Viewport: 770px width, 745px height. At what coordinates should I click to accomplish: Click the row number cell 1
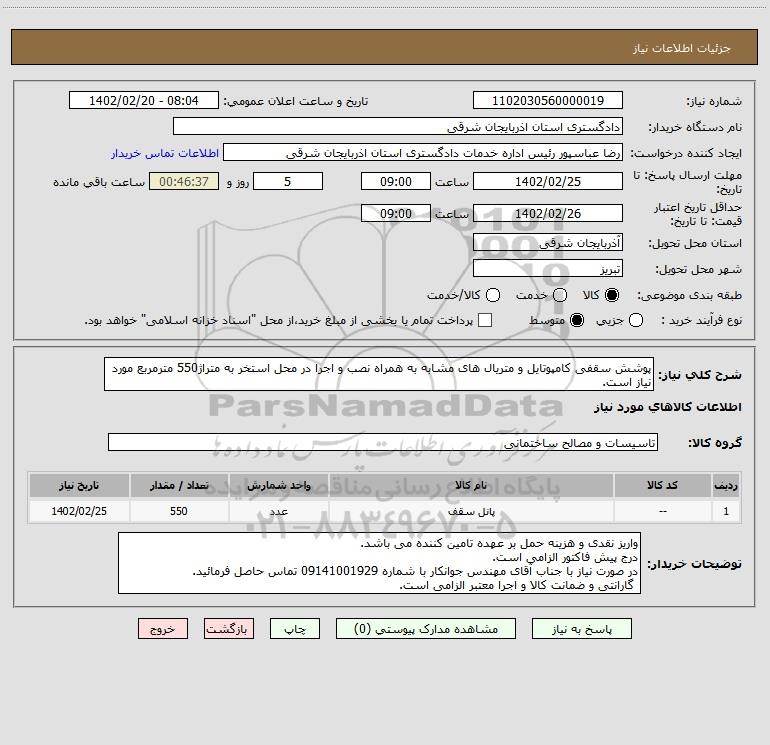coord(726,511)
